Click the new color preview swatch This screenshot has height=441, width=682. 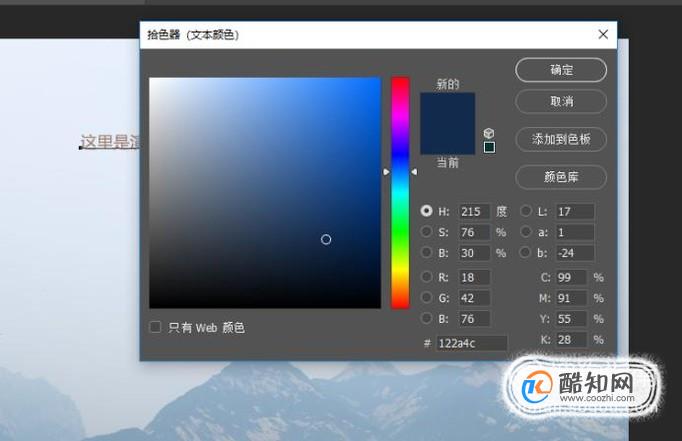pyautogui.click(x=447, y=108)
